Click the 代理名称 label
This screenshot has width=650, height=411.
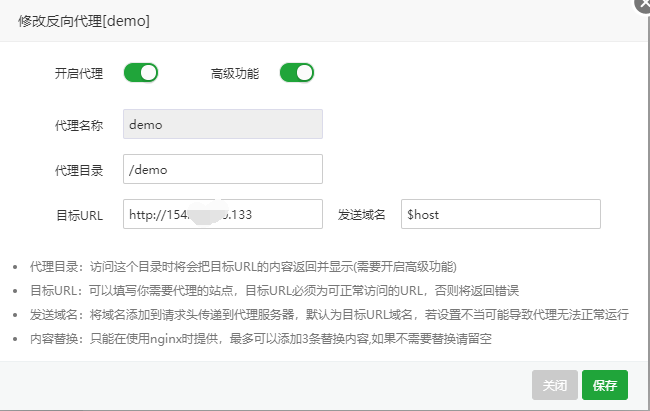coord(79,125)
